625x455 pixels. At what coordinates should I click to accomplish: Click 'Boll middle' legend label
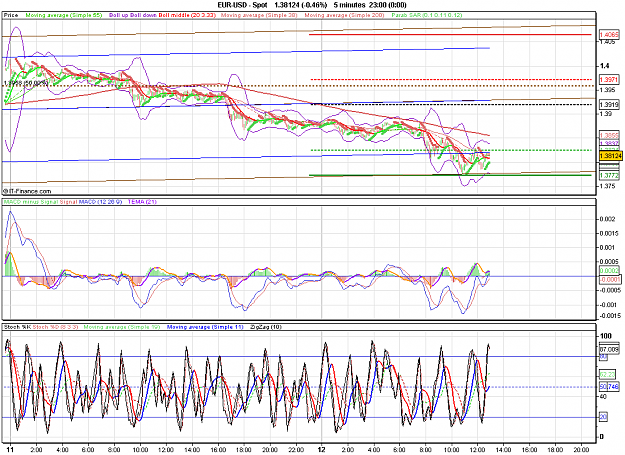(187, 15)
